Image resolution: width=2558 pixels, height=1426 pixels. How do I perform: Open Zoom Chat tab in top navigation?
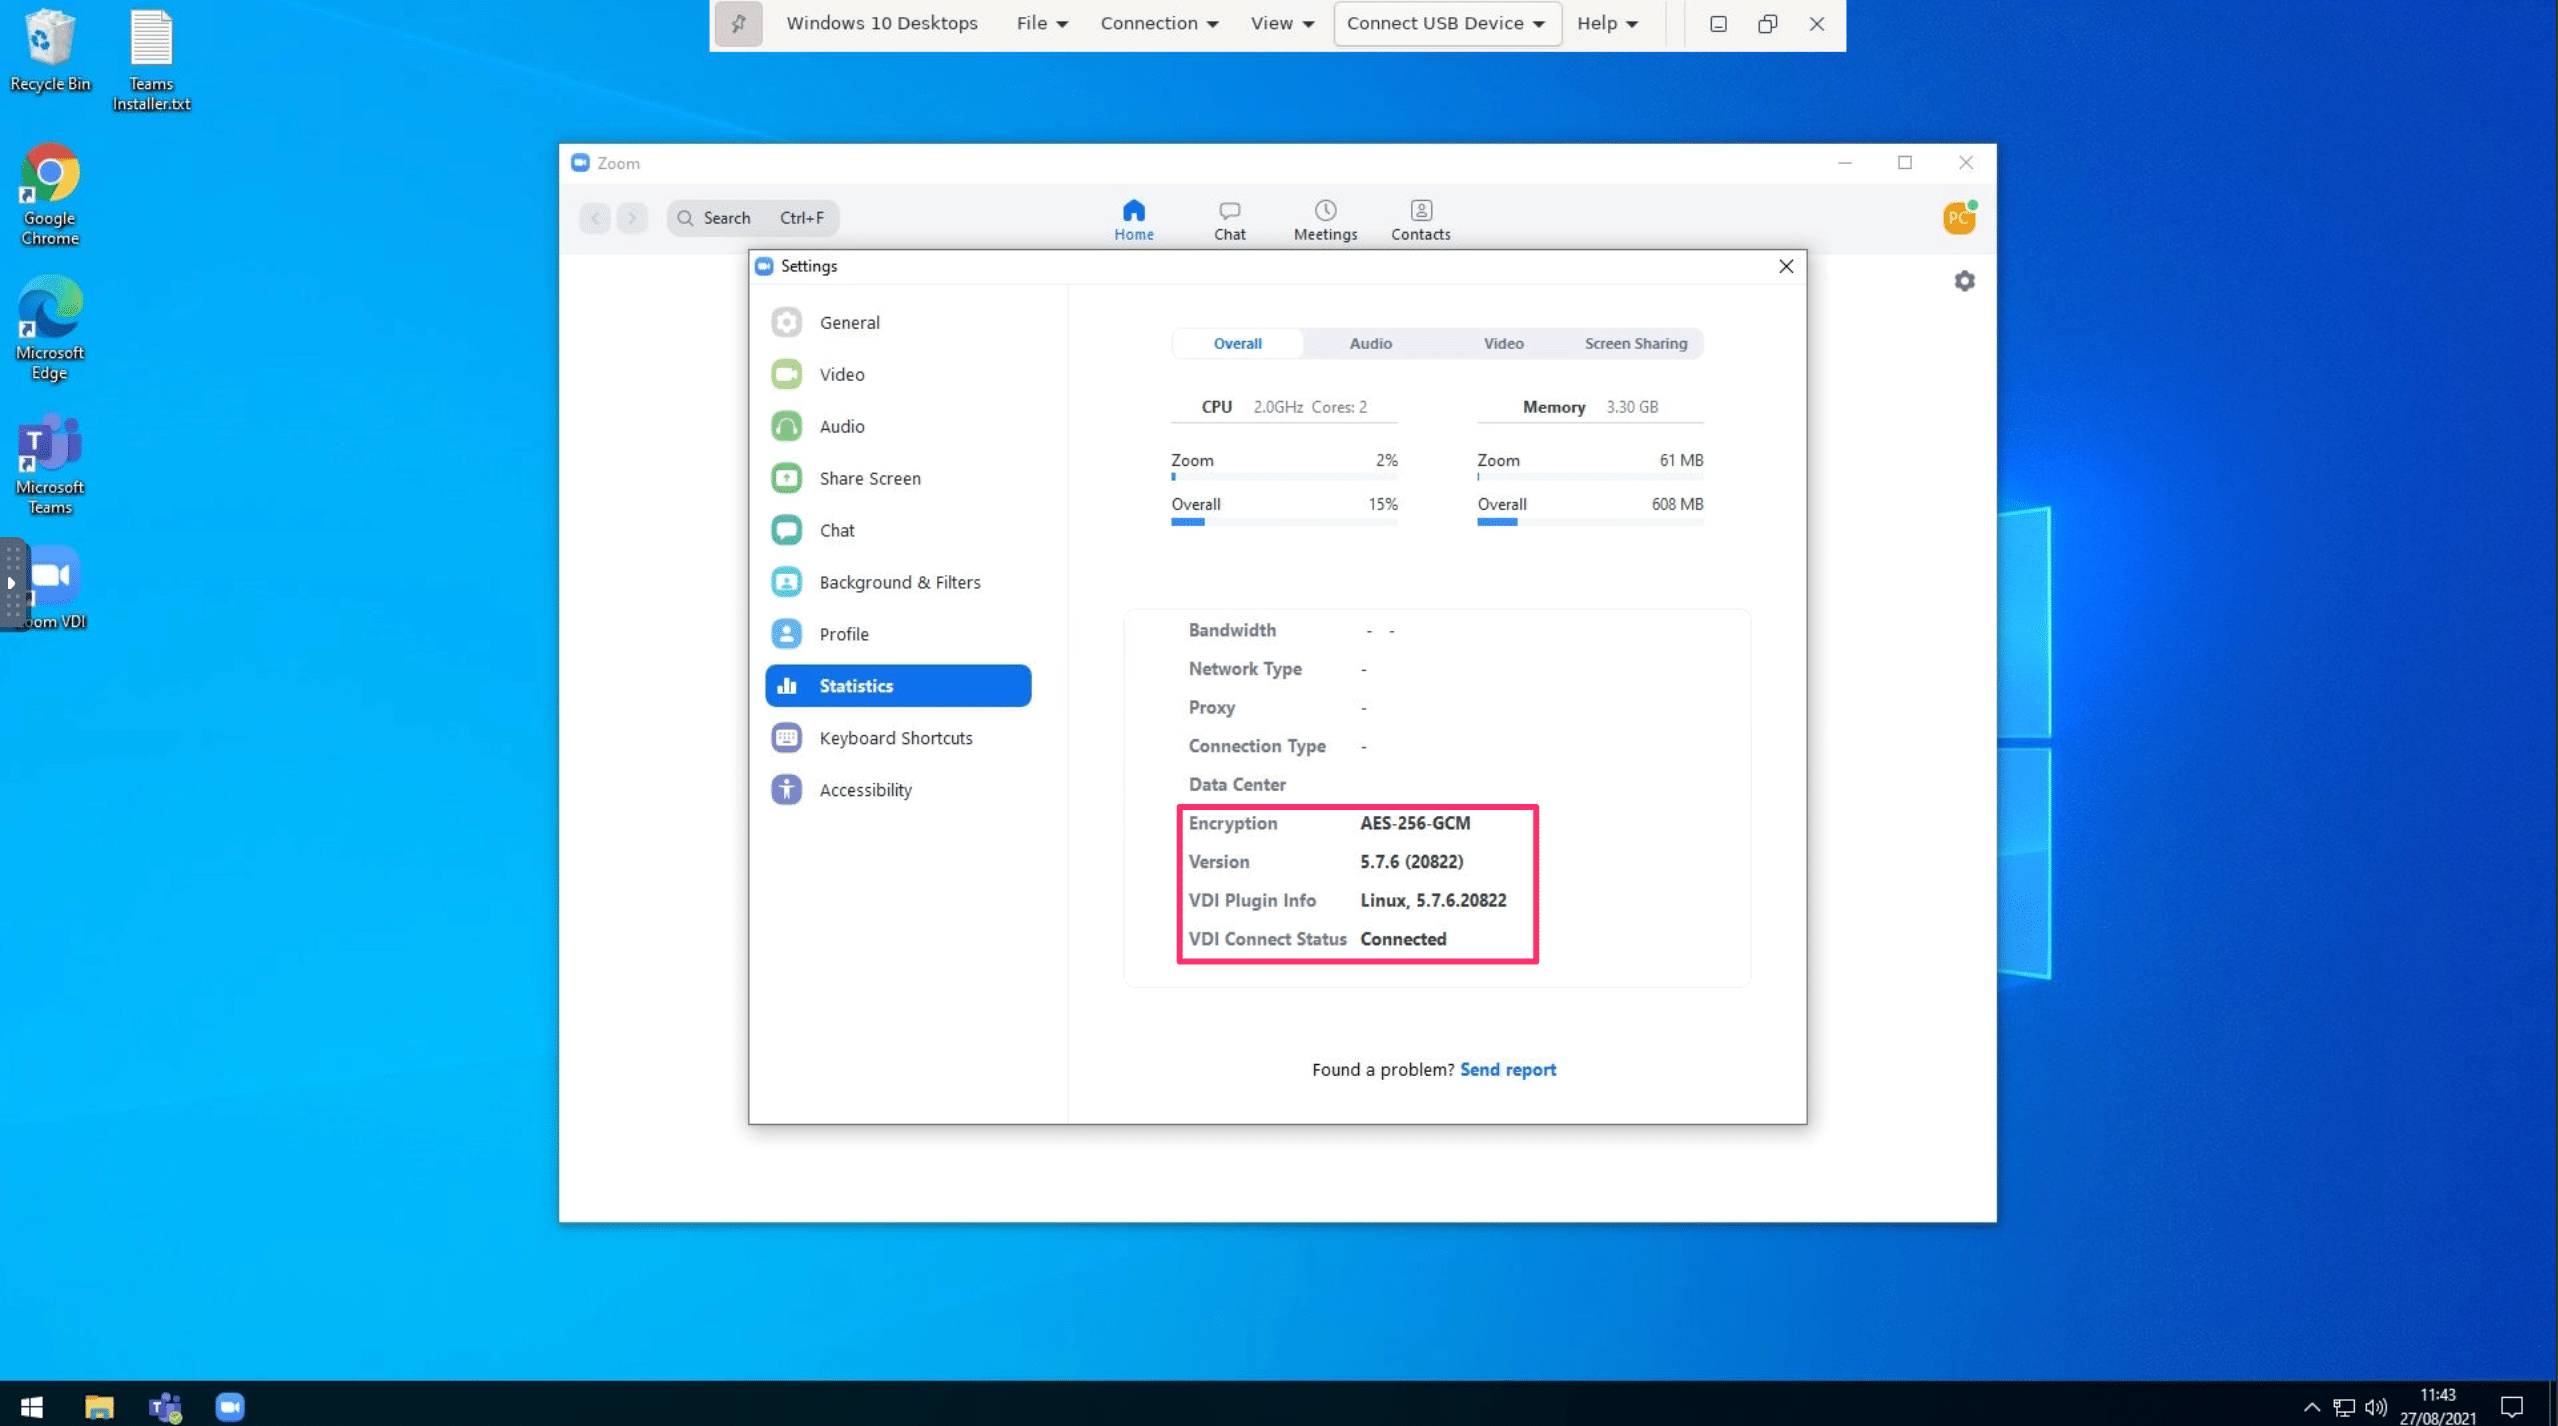click(x=1229, y=220)
